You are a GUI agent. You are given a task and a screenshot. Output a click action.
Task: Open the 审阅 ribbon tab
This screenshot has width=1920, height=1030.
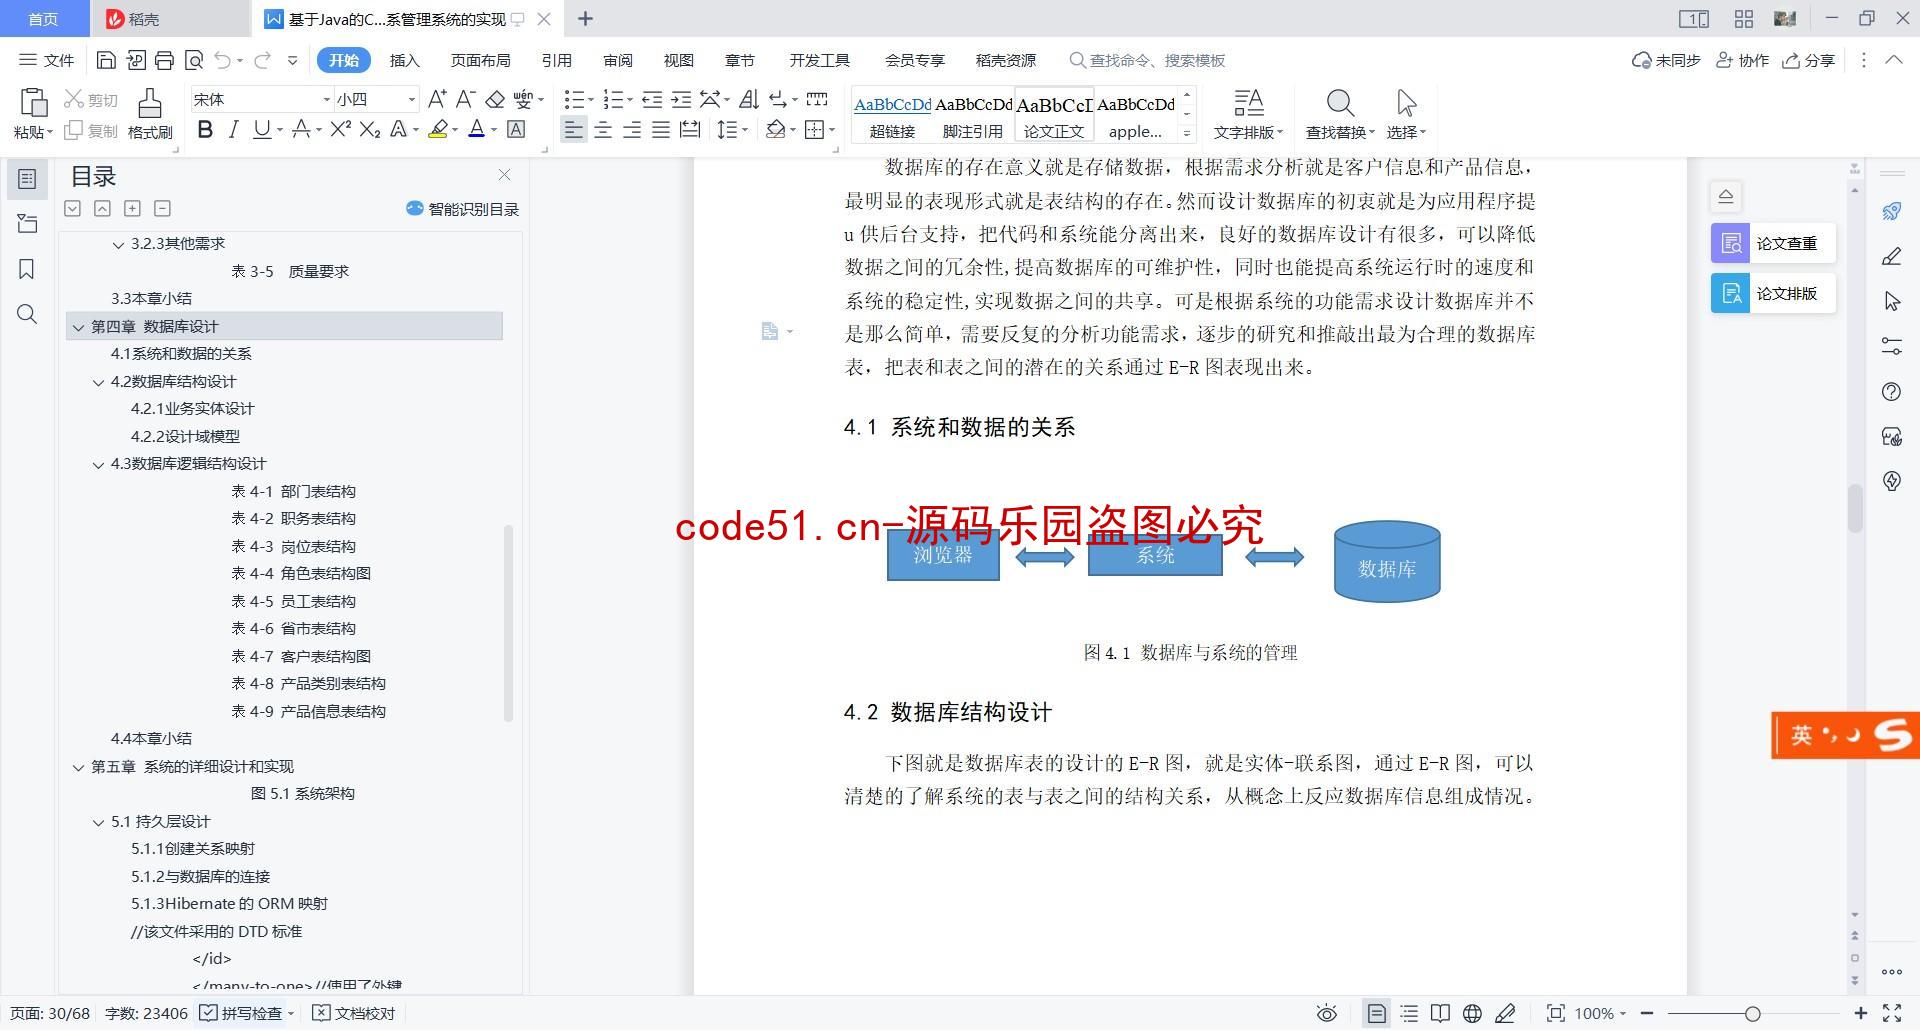[617, 60]
